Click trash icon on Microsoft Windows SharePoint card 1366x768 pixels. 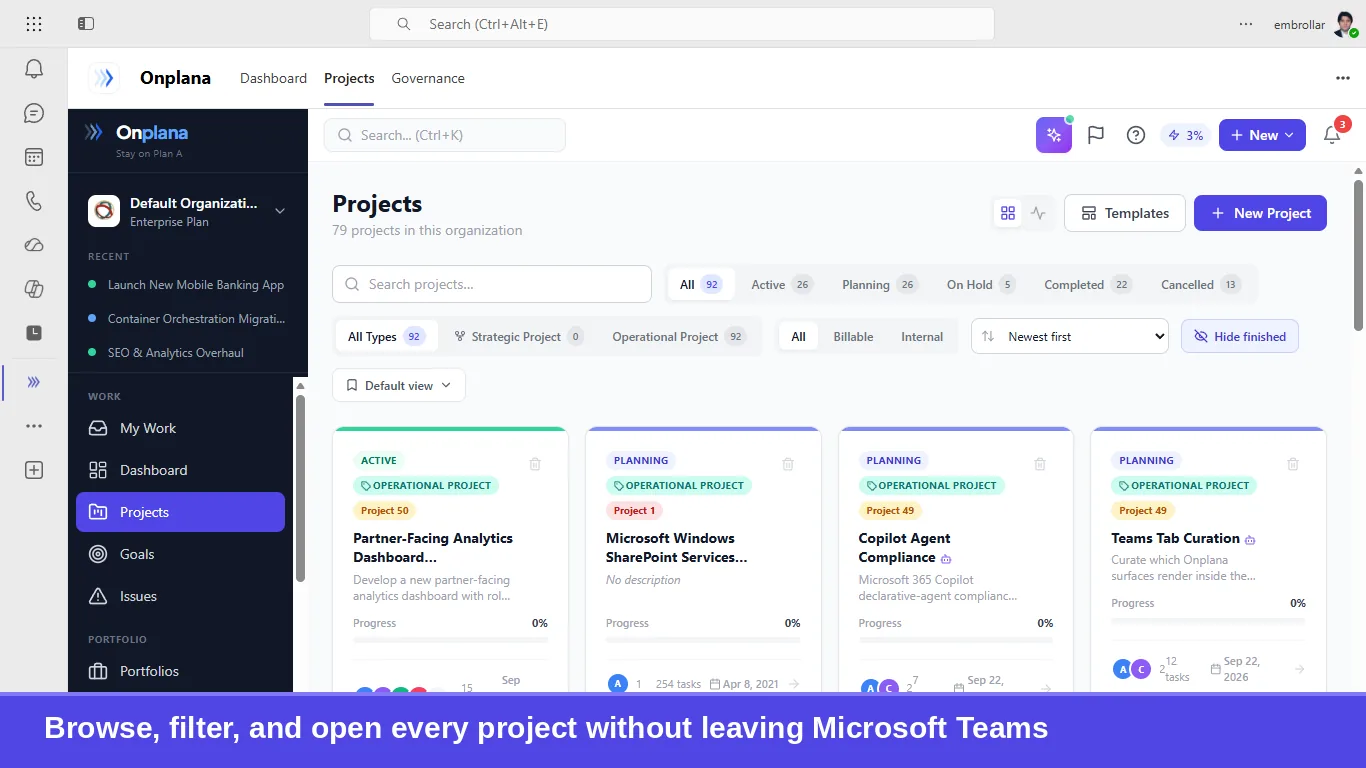point(788,464)
